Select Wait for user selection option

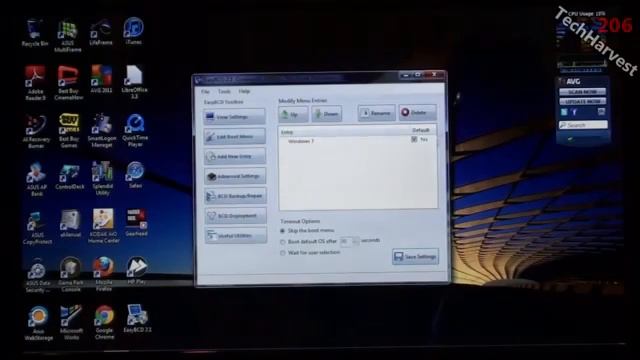[310, 253]
